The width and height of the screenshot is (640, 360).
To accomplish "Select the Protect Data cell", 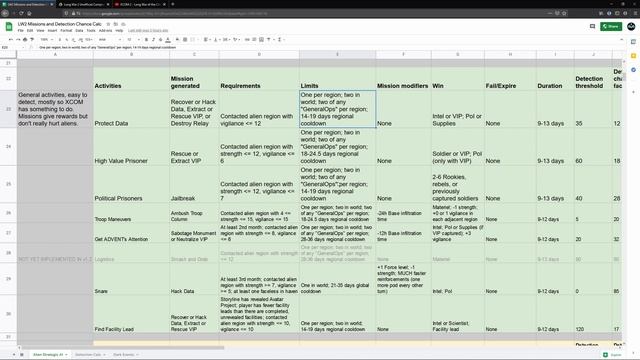I will pyautogui.click(x=131, y=109).
